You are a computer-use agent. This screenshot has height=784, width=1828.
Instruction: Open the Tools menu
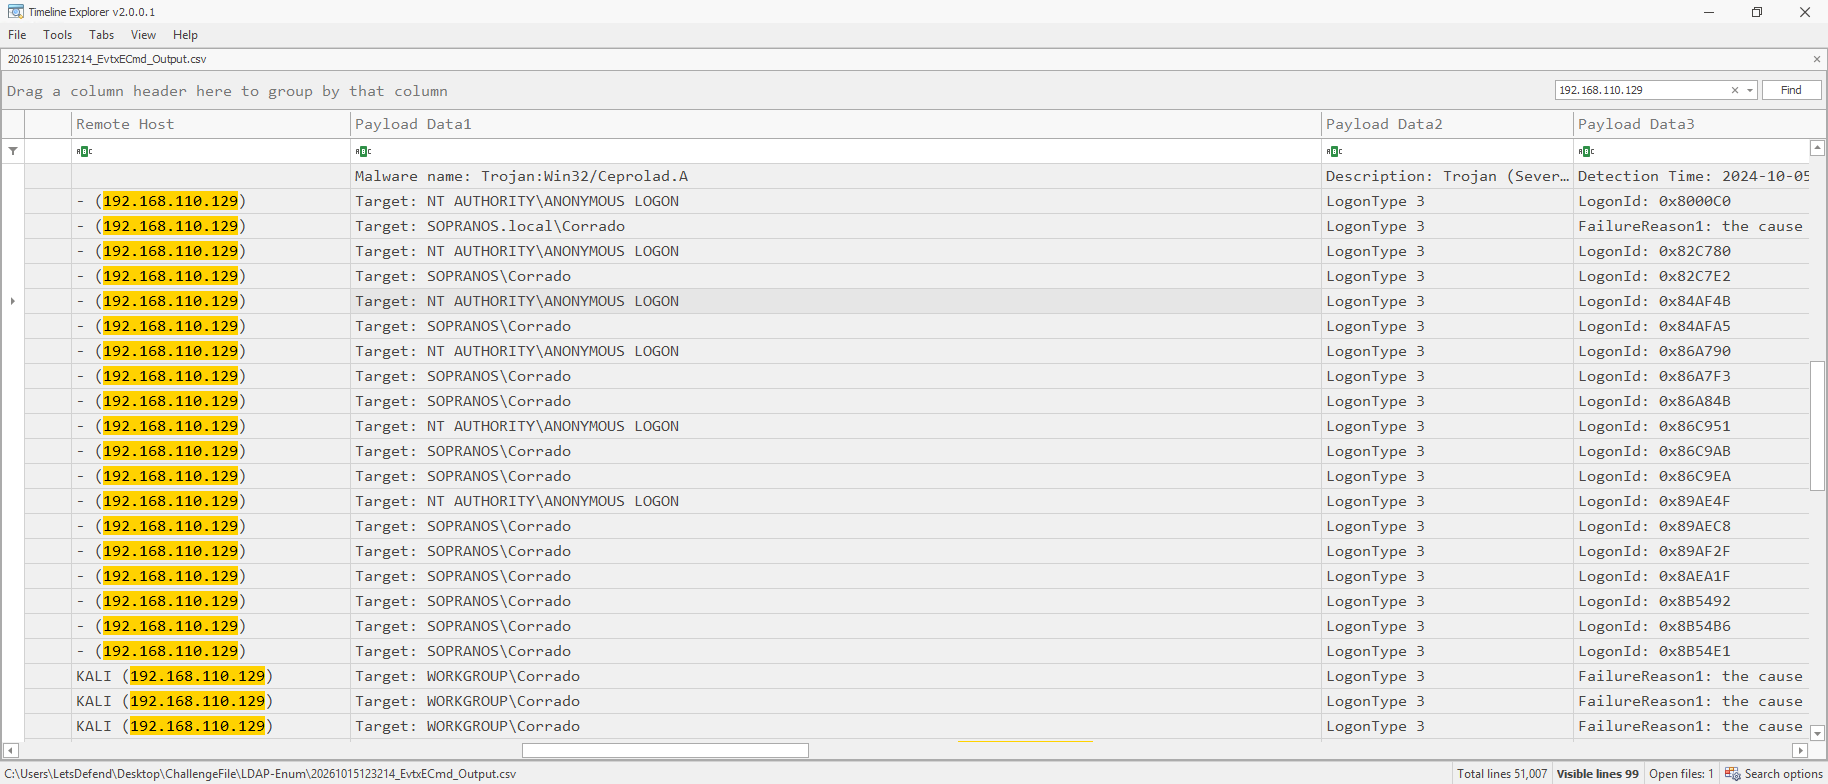click(57, 35)
